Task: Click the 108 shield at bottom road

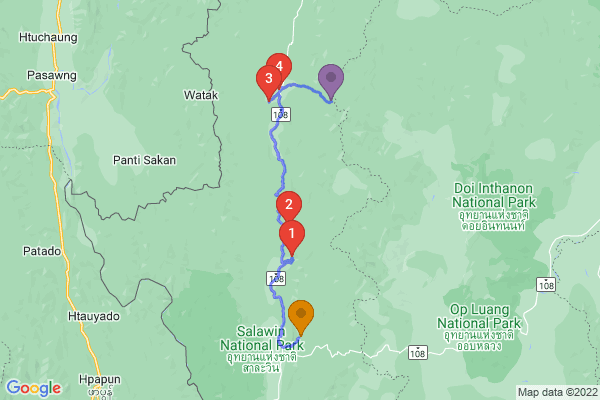Action: click(417, 352)
